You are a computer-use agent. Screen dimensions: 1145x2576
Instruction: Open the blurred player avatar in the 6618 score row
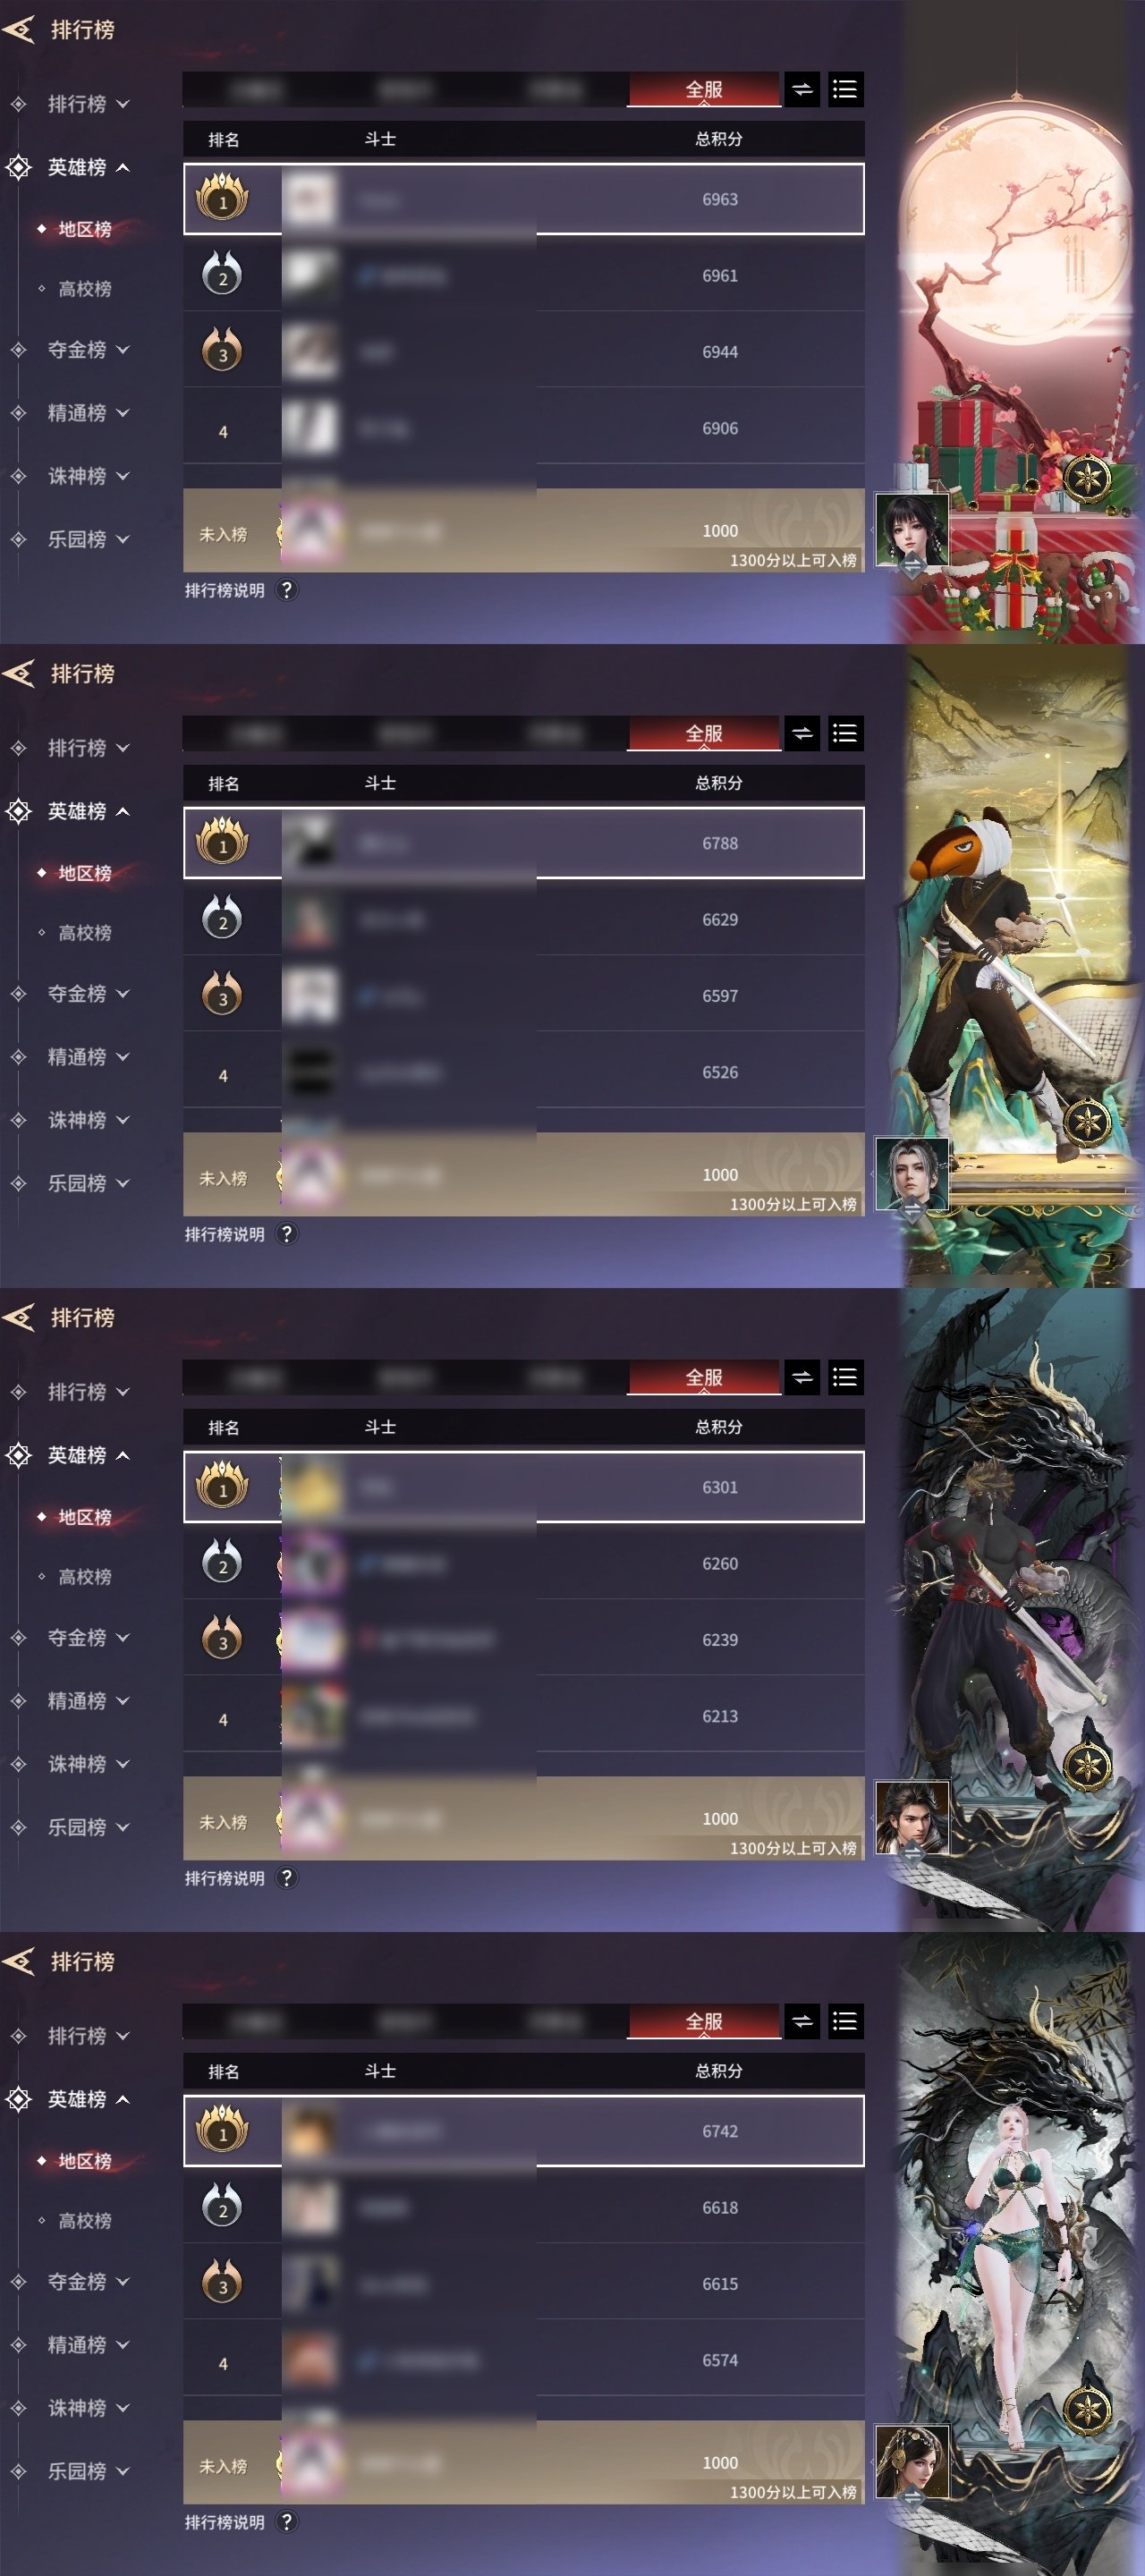[310, 2208]
